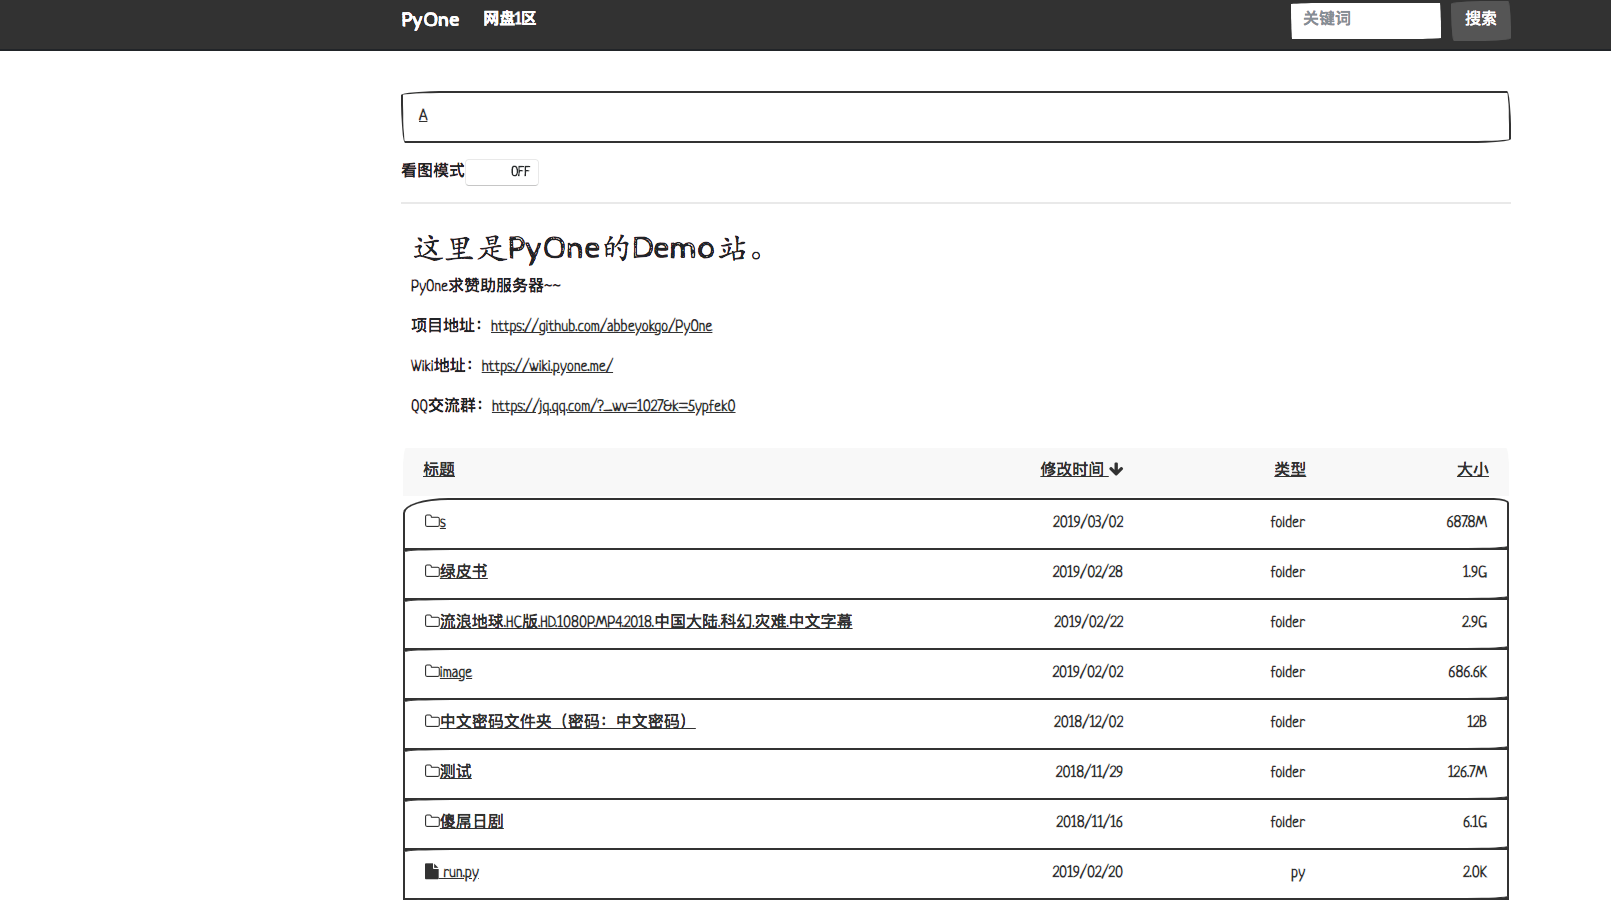Click the text PyOne求赞助服务器
The height and width of the screenshot is (900, 1611).
(486, 286)
